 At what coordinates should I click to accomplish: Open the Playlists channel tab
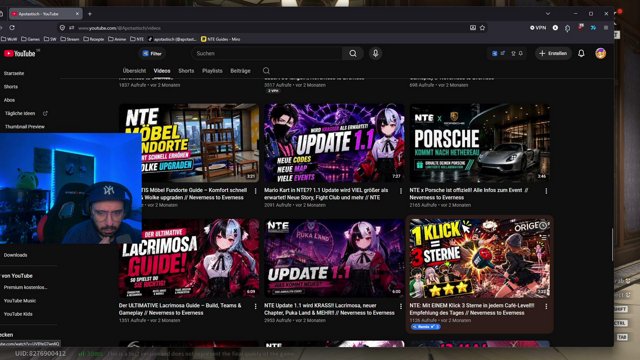coord(212,71)
